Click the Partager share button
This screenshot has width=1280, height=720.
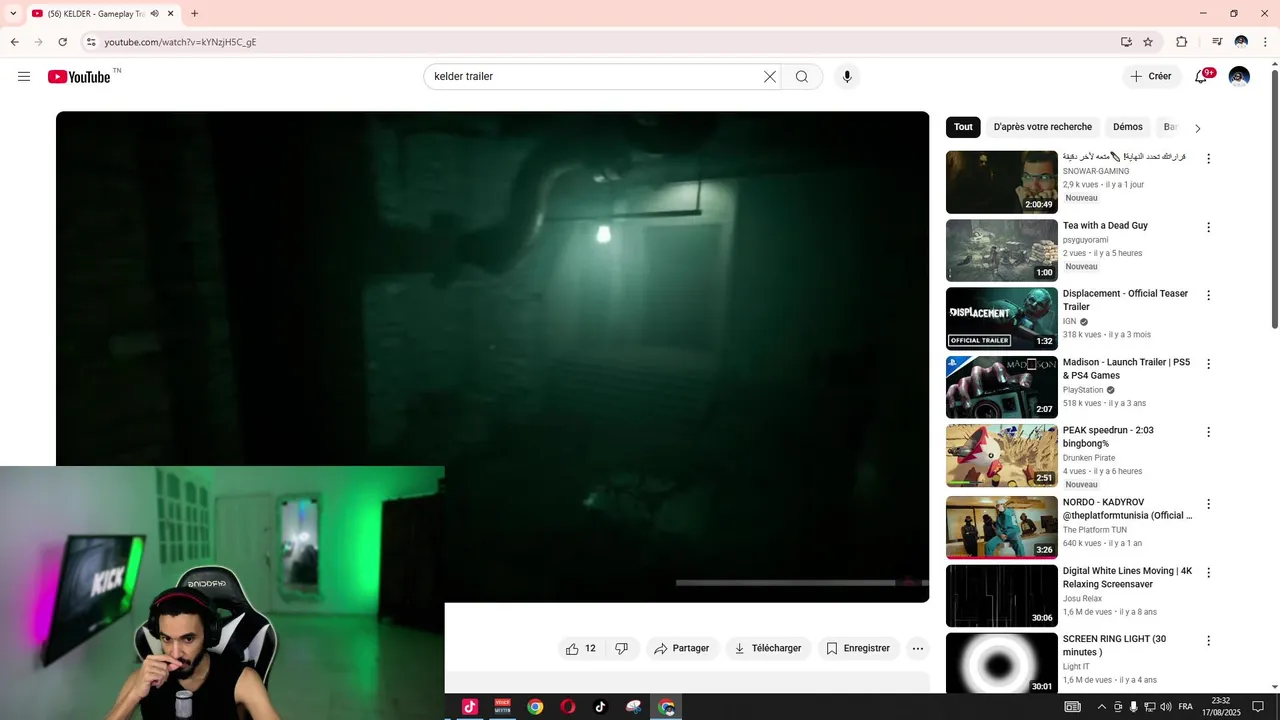click(x=682, y=649)
